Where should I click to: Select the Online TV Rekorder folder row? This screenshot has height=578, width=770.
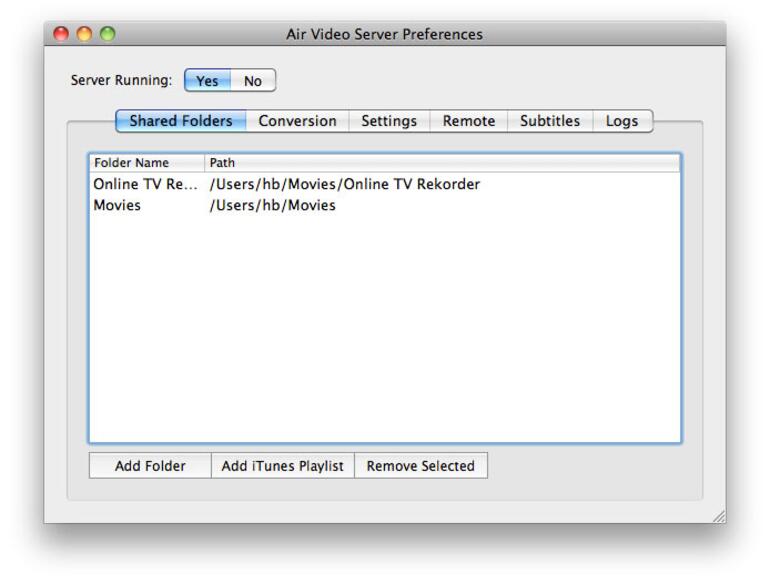[300, 185]
